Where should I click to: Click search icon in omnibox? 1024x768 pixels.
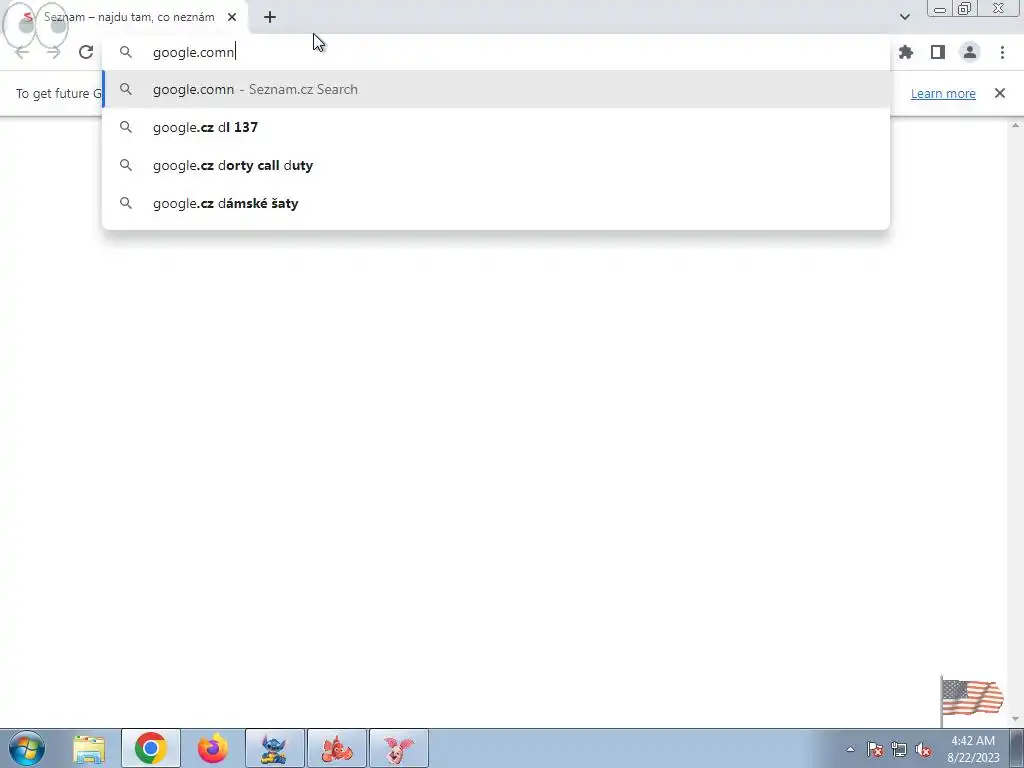point(126,52)
